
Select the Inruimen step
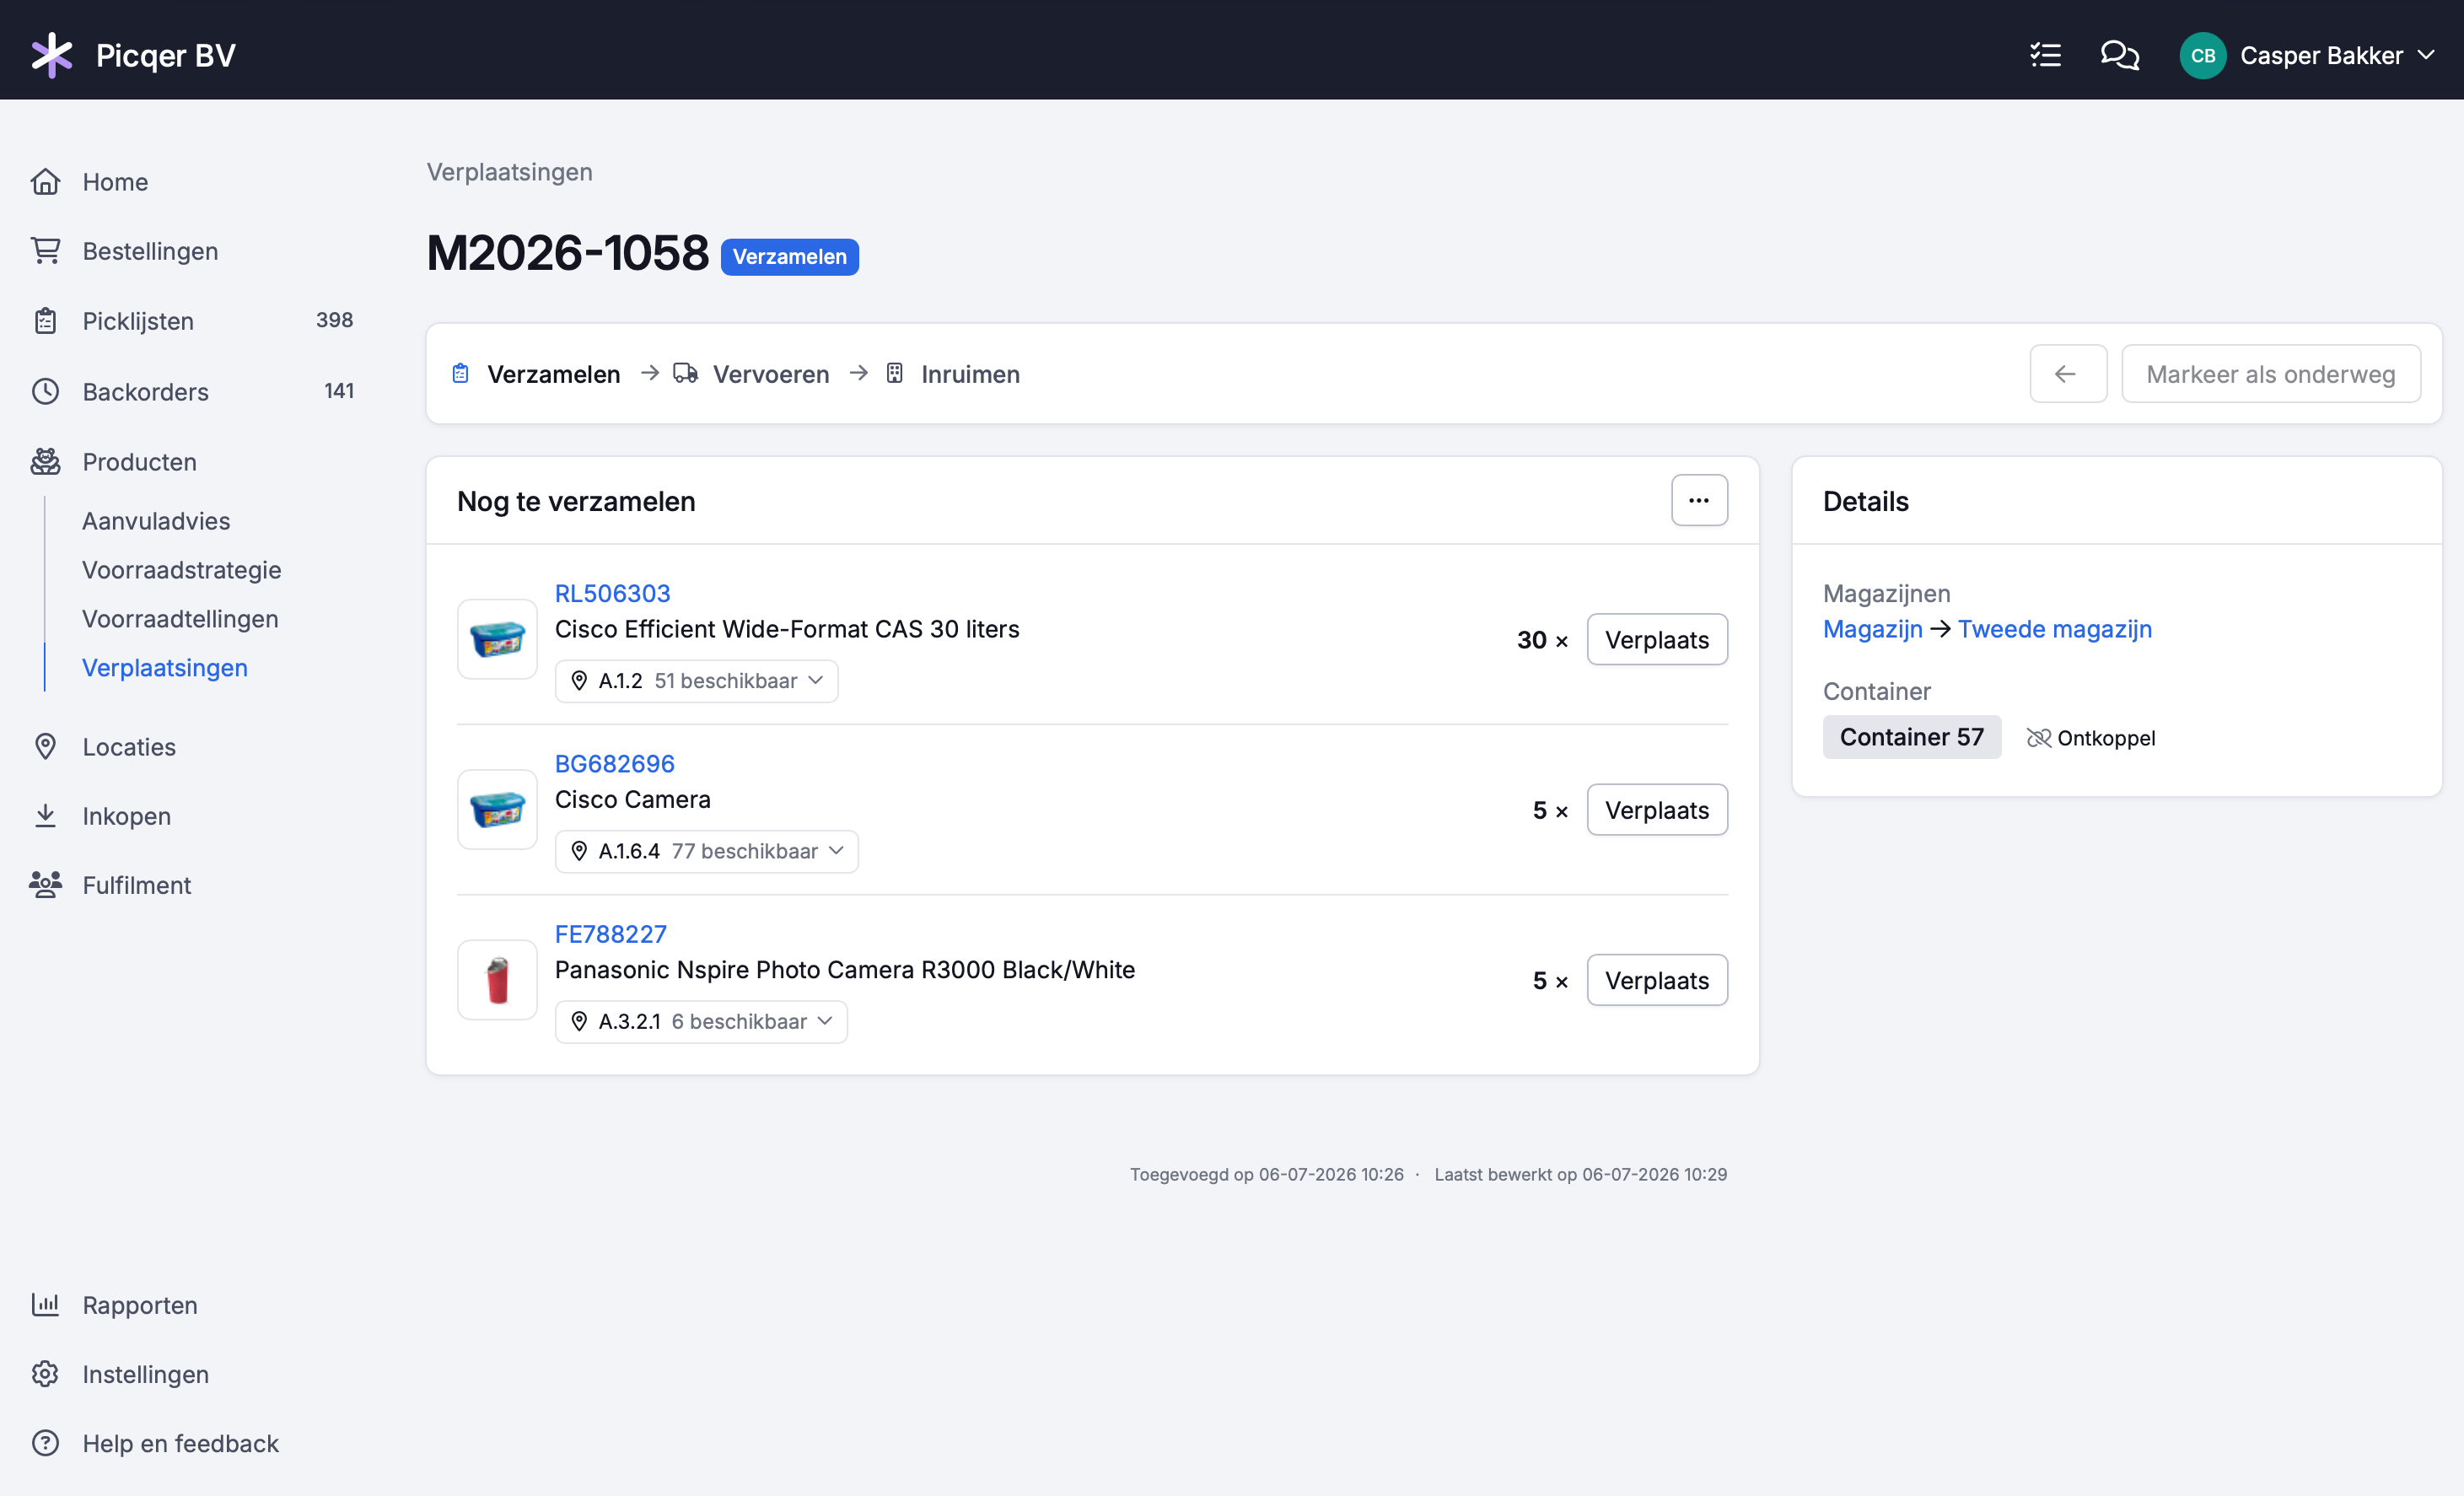[x=970, y=374]
